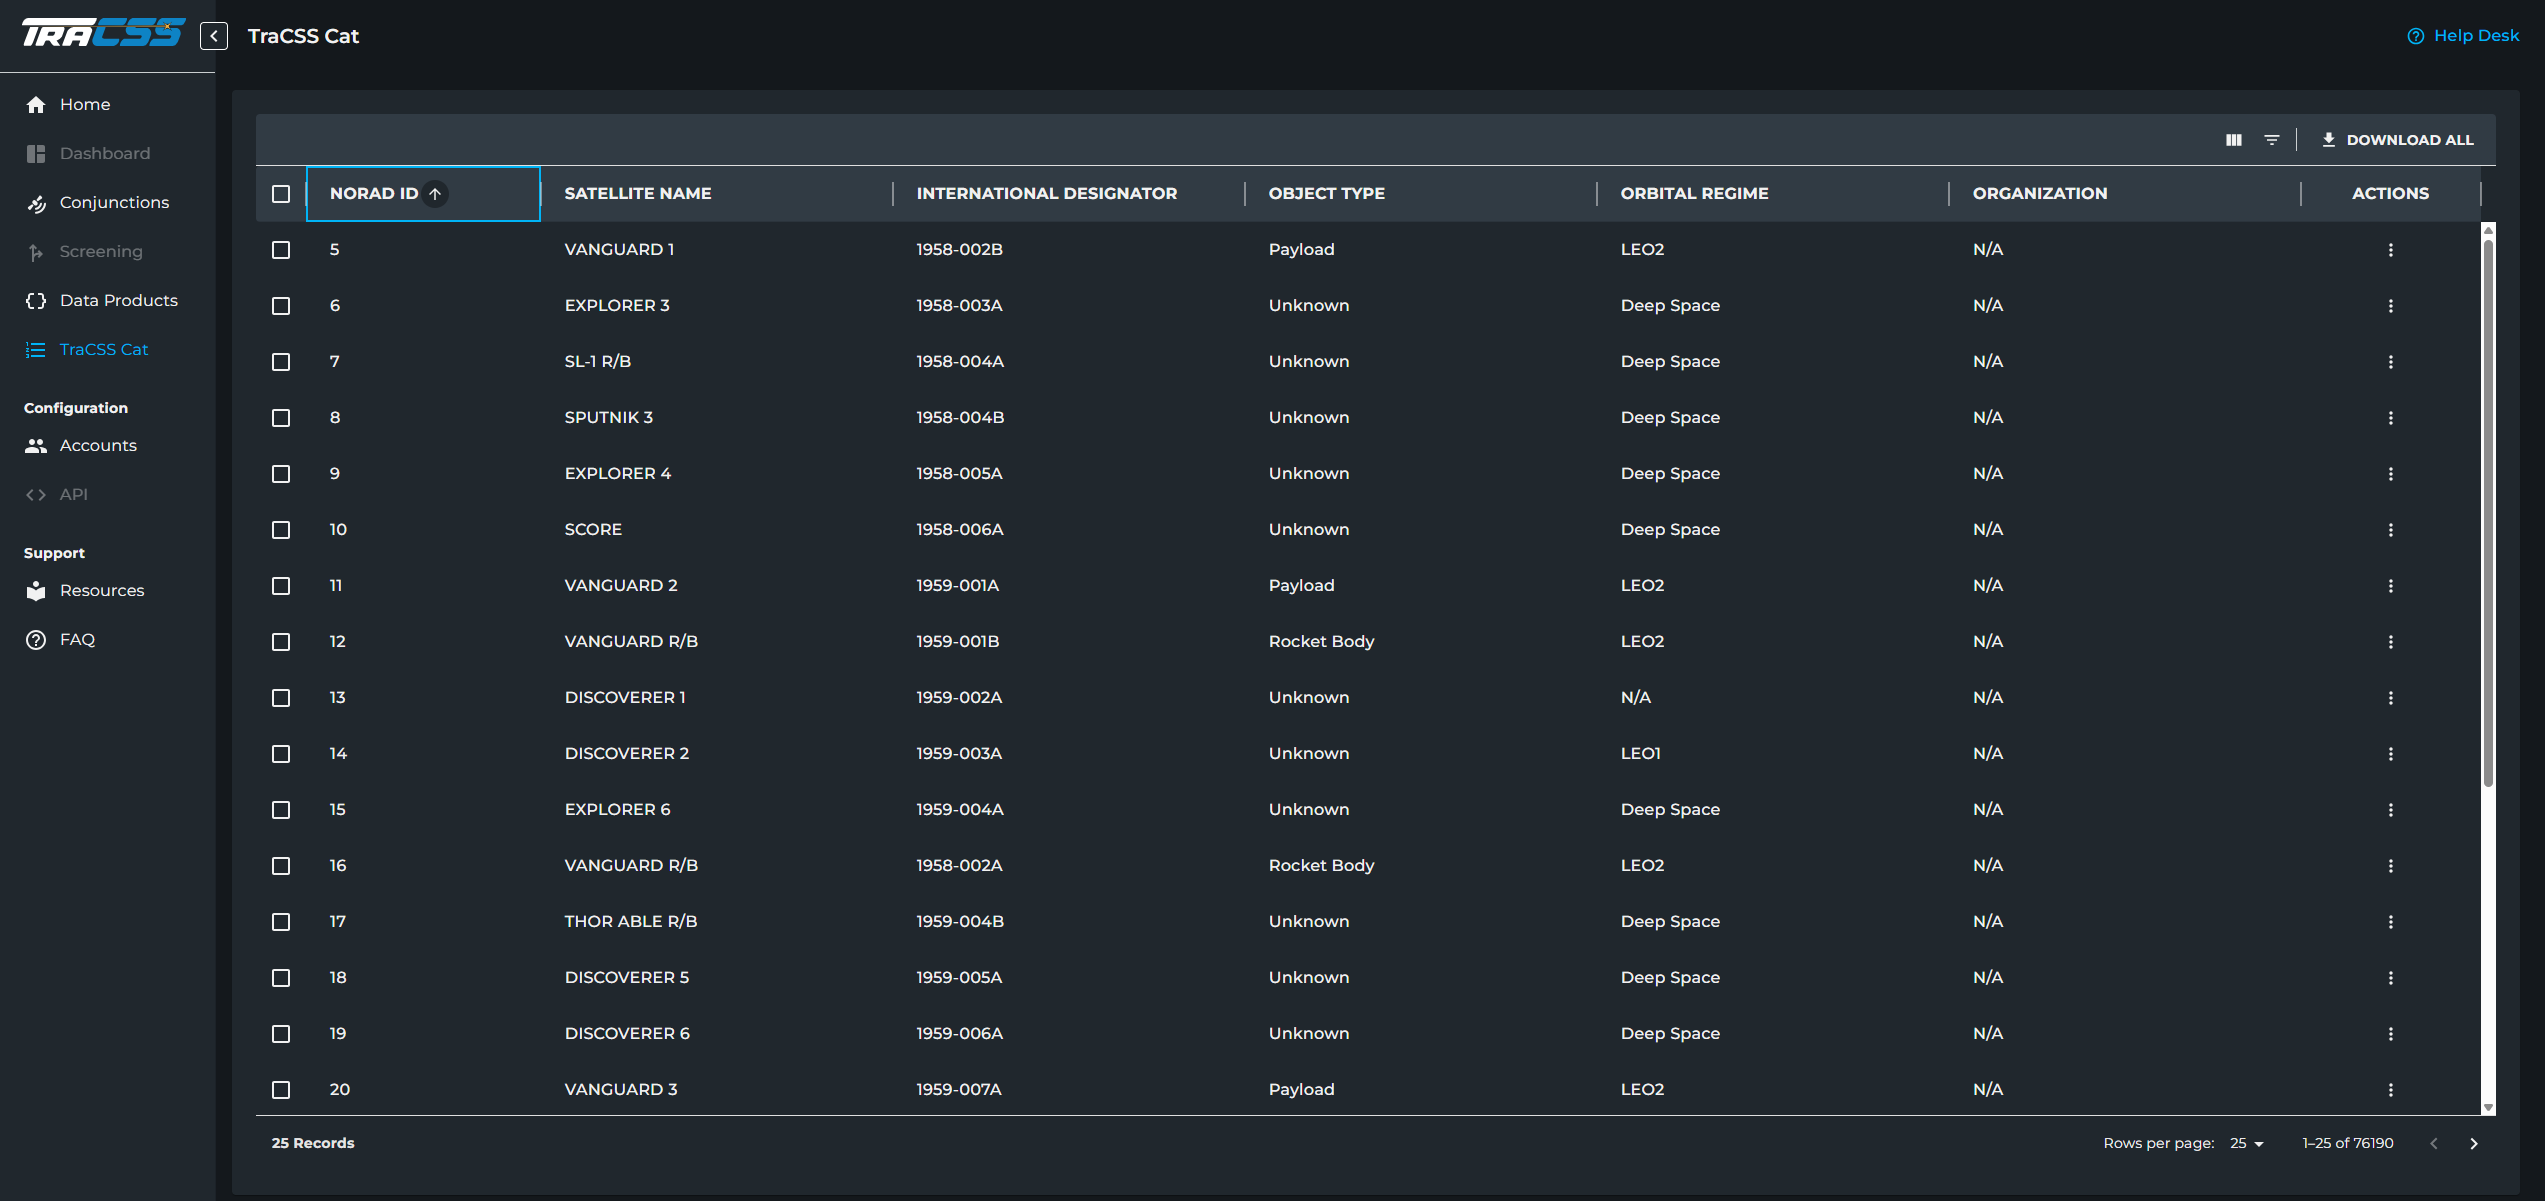The image size is (2545, 1201).
Task: Navigate to Data Products page
Action: pos(118,300)
